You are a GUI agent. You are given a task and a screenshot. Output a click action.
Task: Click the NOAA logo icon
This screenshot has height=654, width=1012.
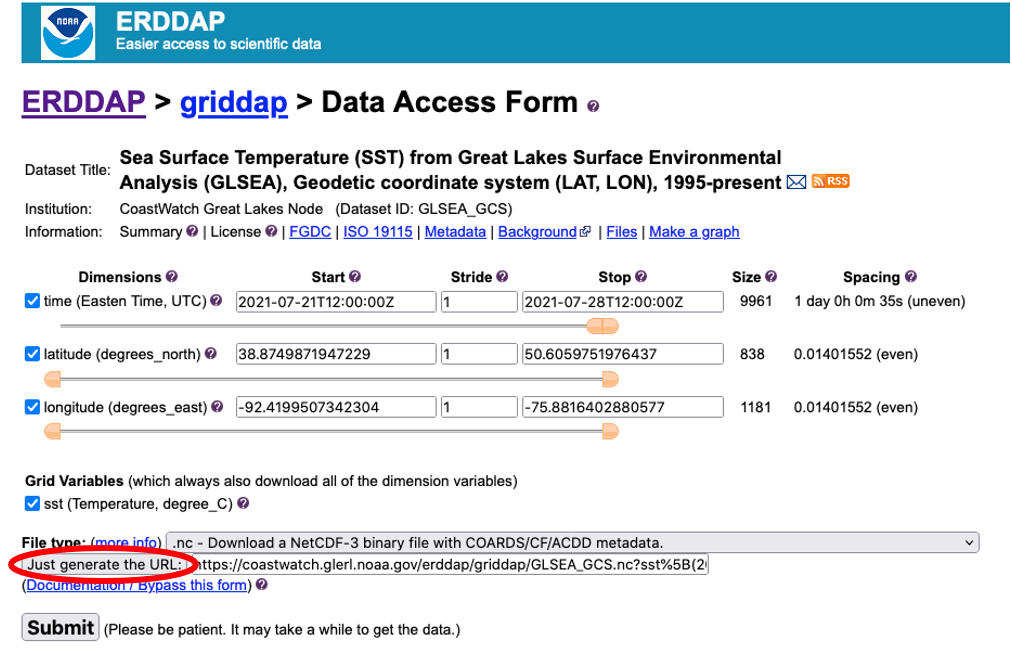coord(67,32)
